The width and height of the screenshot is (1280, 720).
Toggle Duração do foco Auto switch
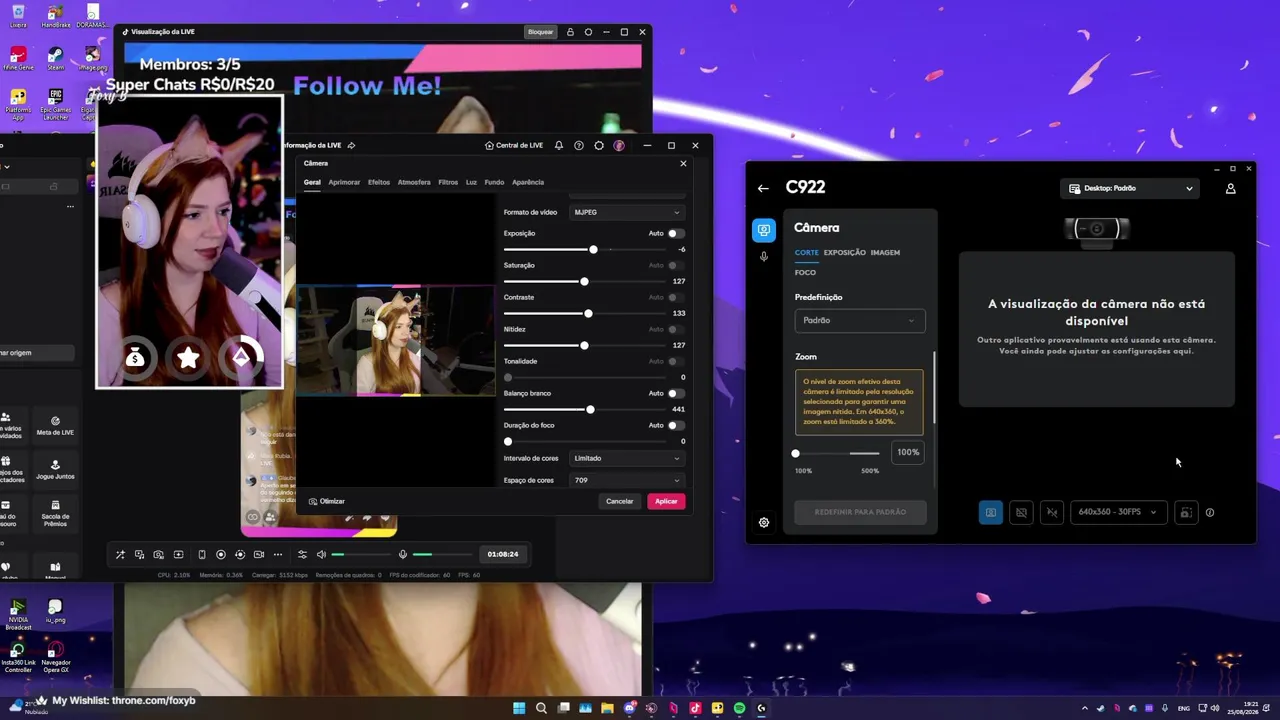click(x=676, y=425)
